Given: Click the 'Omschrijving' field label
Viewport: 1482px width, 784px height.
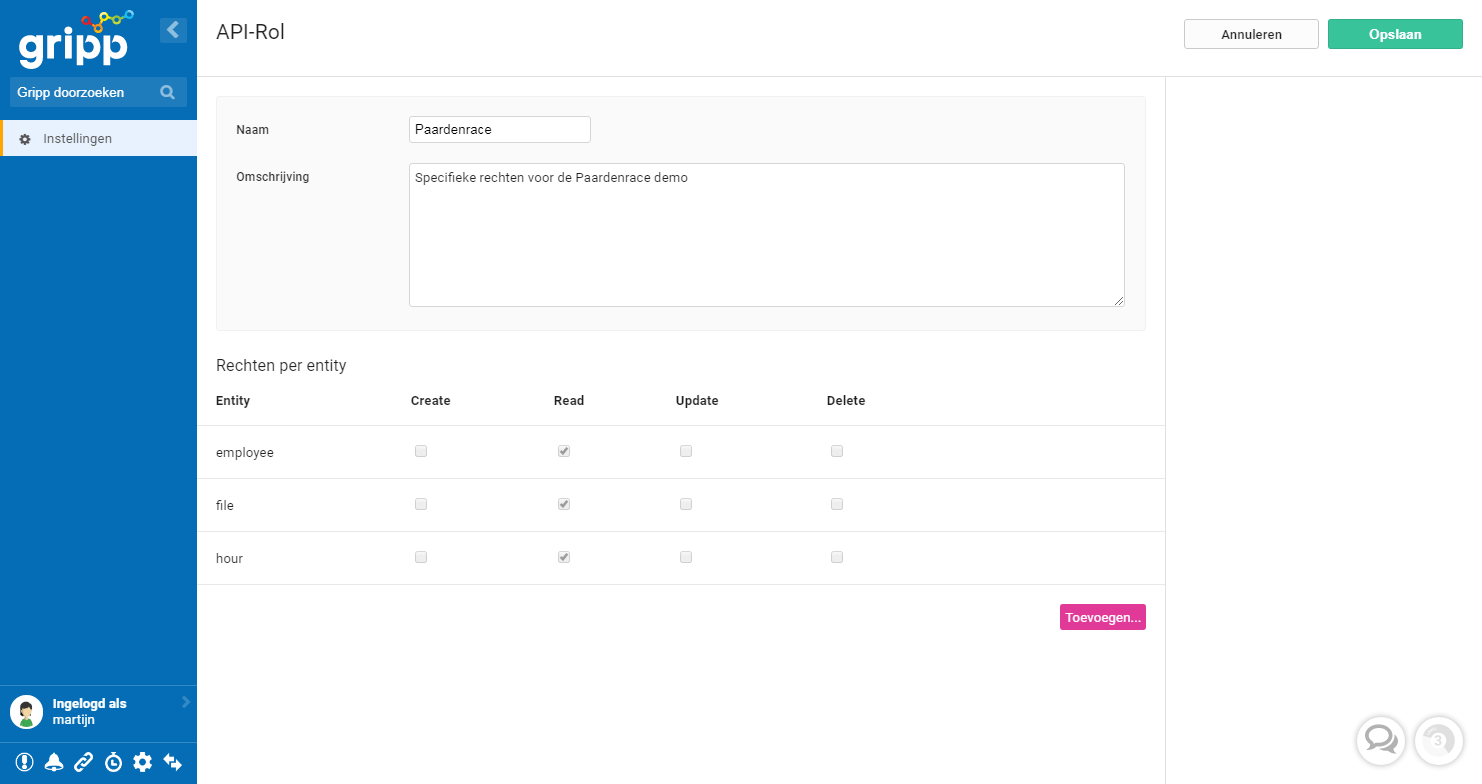Looking at the screenshot, I should pyautogui.click(x=273, y=176).
